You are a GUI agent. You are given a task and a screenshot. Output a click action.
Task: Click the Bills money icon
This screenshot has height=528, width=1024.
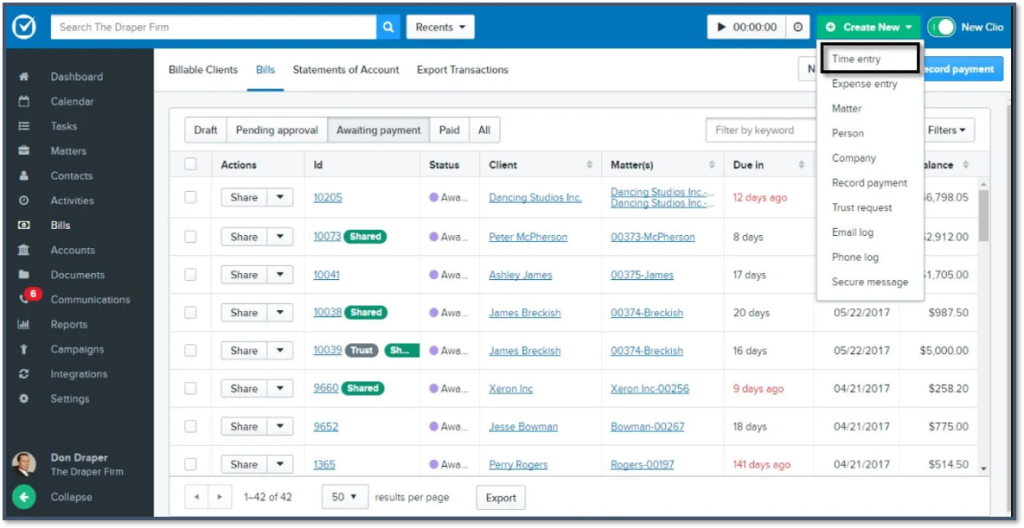pyautogui.click(x=24, y=225)
